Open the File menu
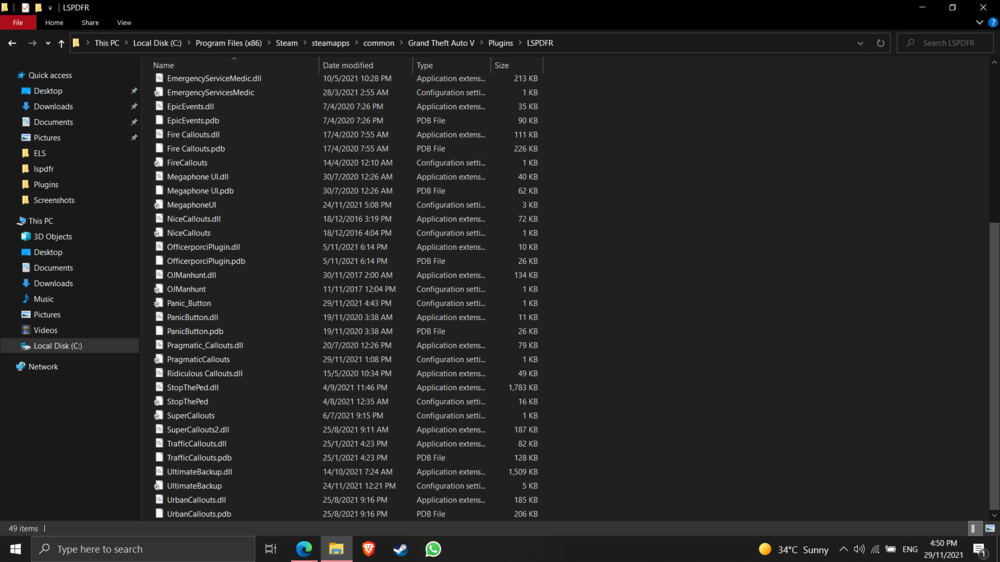The image size is (1000, 562). (18, 22)
